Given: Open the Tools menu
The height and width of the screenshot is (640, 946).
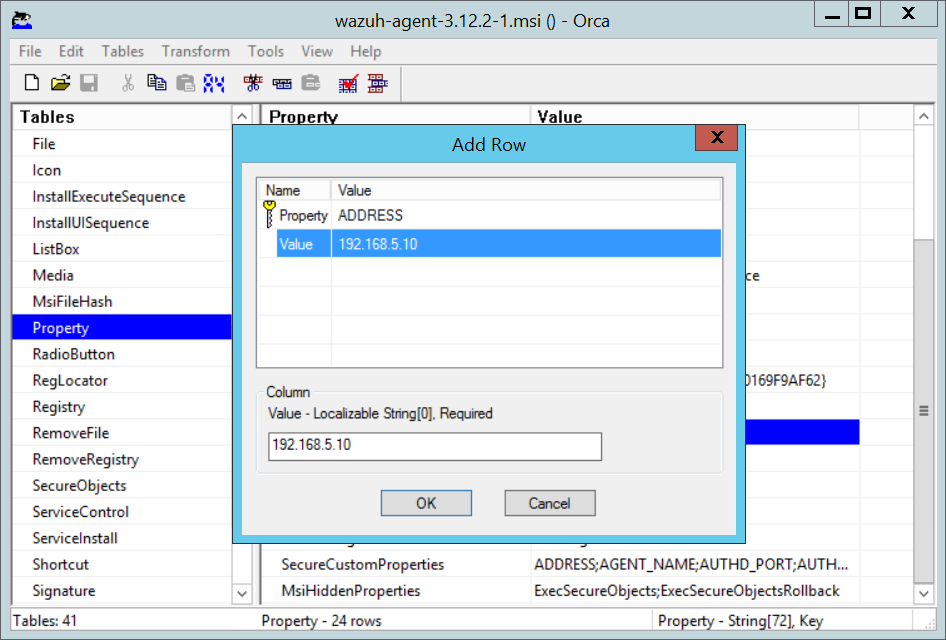Looking at the screenshot, I should 265,51.
